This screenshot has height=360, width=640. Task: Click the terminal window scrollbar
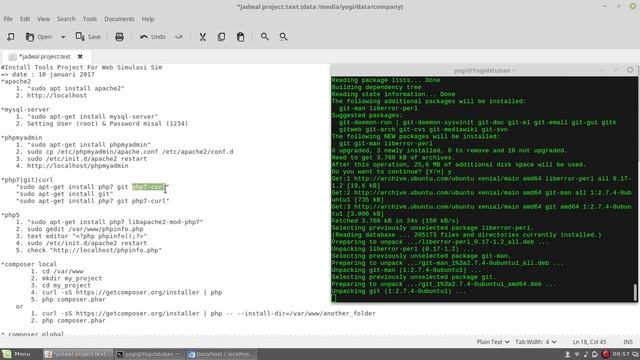click(x=635, y=292)
